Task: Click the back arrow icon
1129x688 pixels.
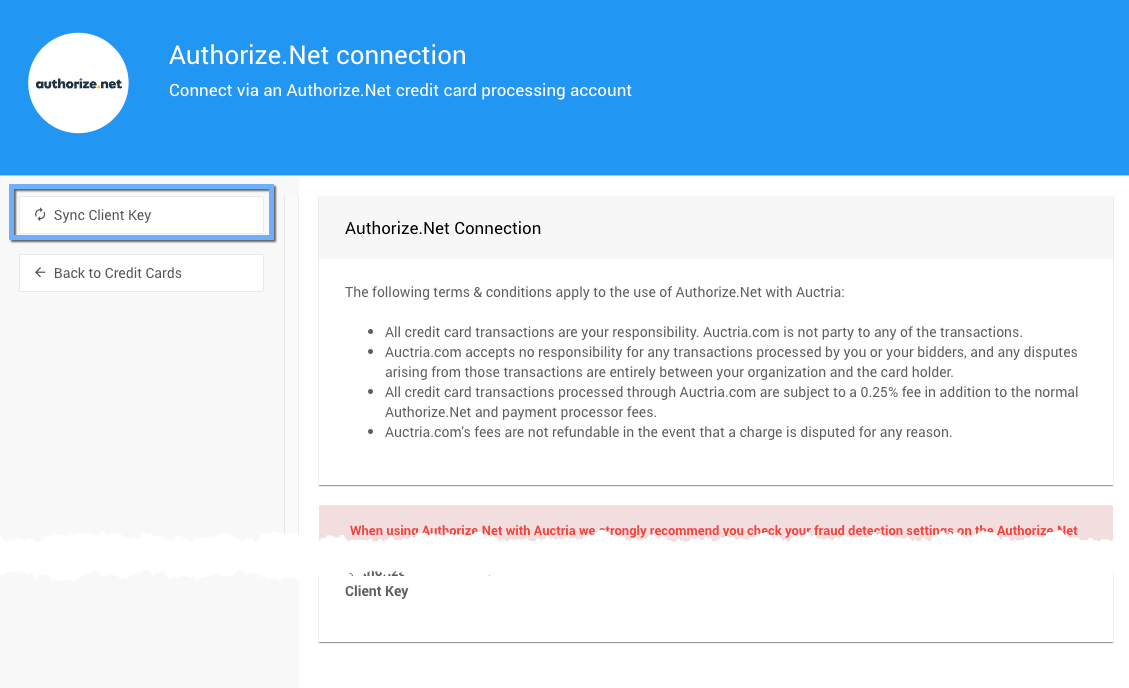Action: click(40, 273)
